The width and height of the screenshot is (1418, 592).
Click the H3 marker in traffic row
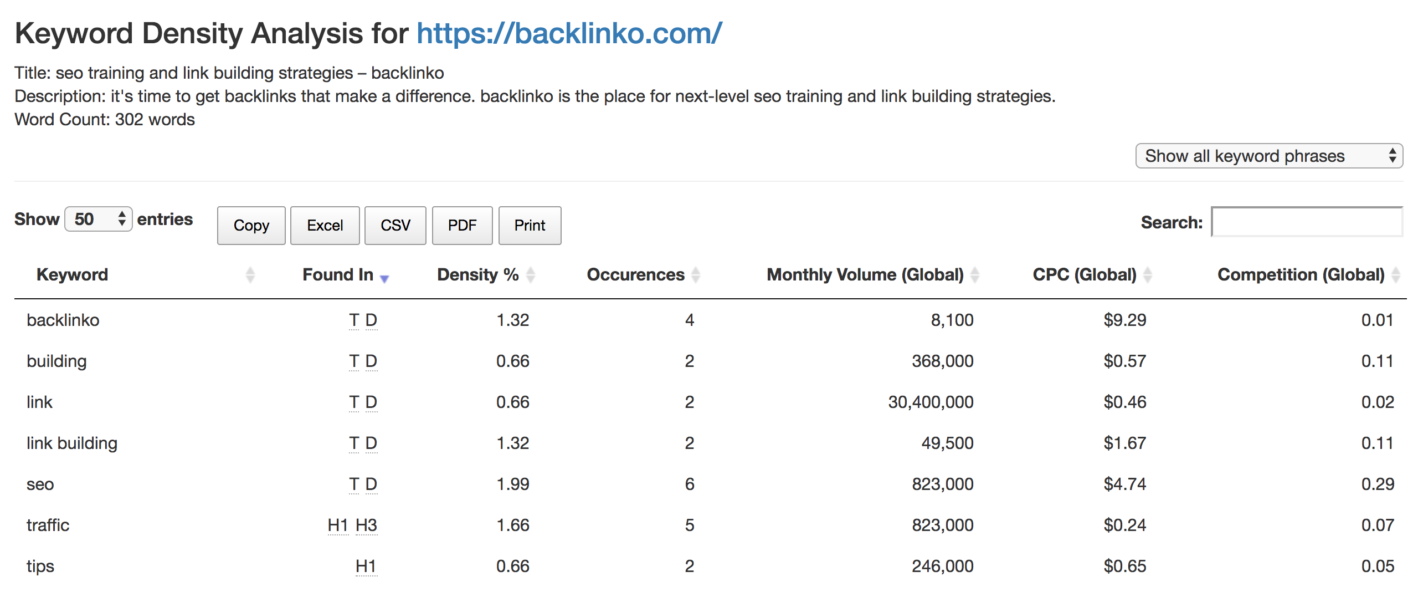pos(366,526)
